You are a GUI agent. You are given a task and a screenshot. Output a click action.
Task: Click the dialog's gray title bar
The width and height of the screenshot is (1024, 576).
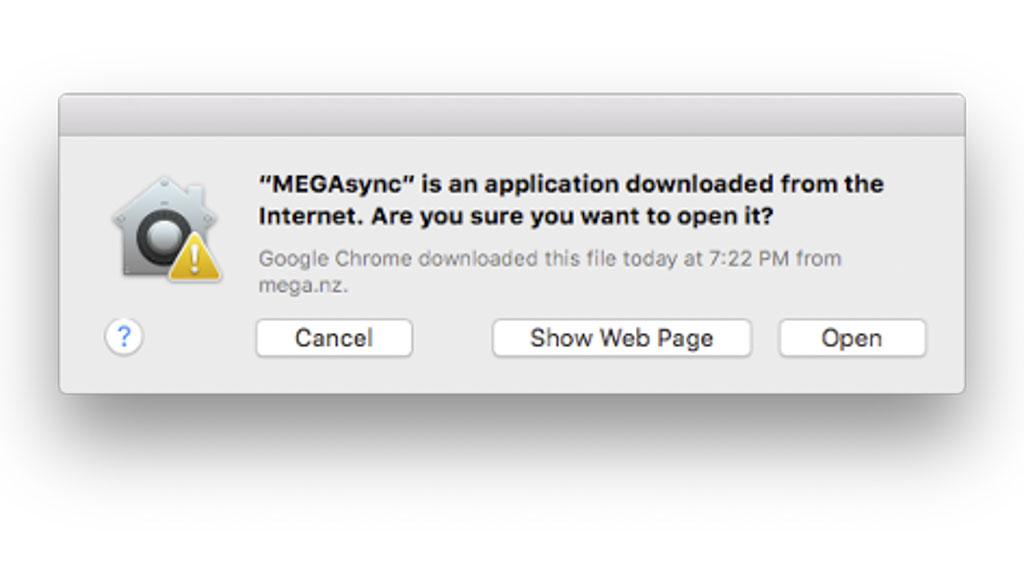click(x=512, y=115)
